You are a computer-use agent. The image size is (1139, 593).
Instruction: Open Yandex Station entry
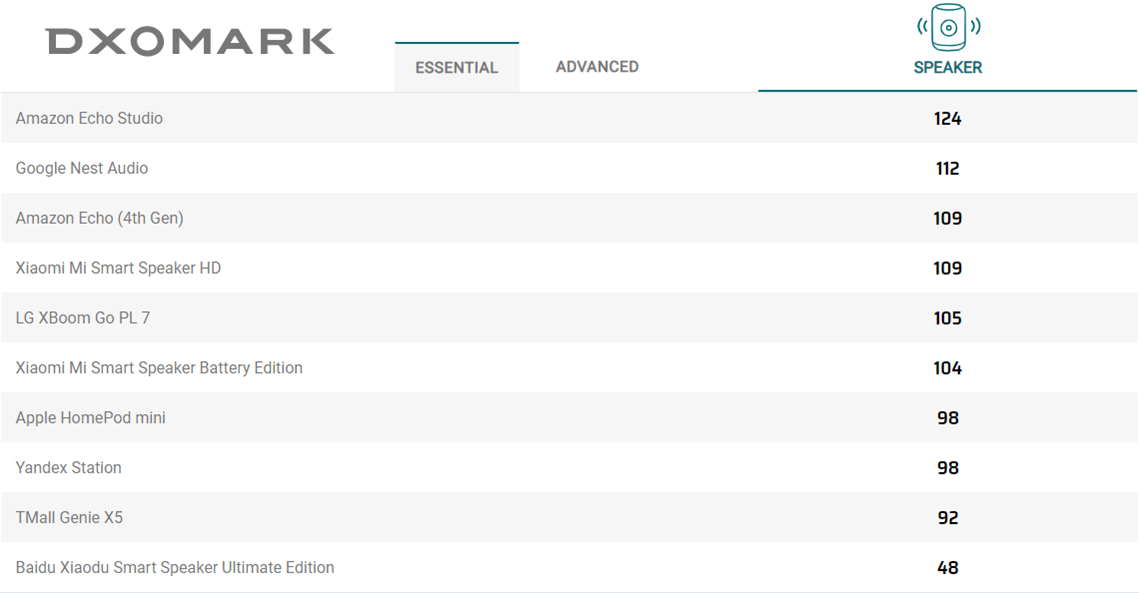(x=69, y=467)
